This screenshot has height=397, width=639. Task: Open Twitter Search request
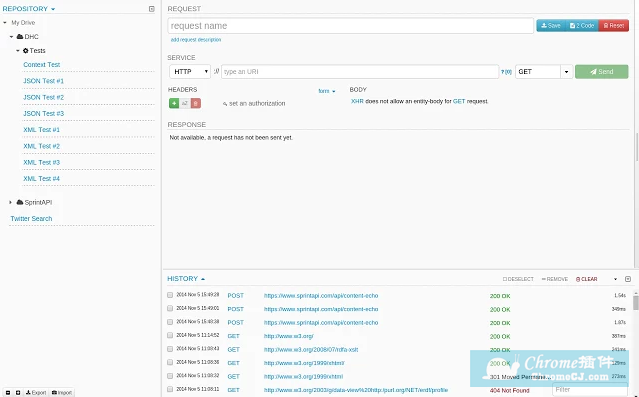click(31, 218)
